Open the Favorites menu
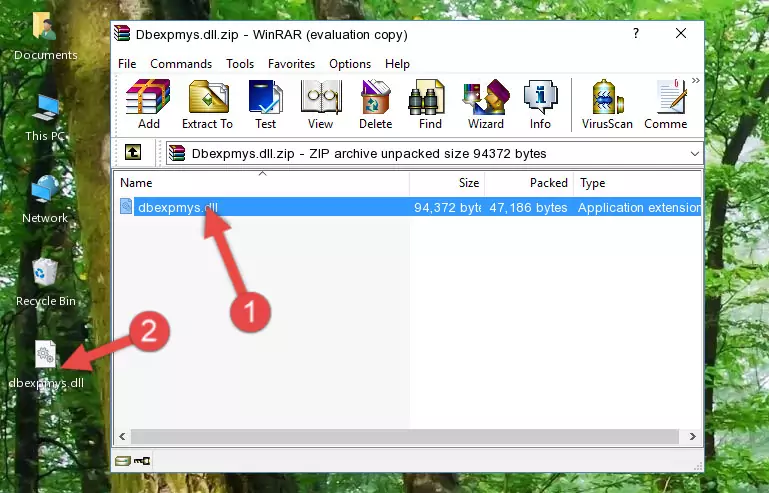769x493 pixels. click(291, 64)
